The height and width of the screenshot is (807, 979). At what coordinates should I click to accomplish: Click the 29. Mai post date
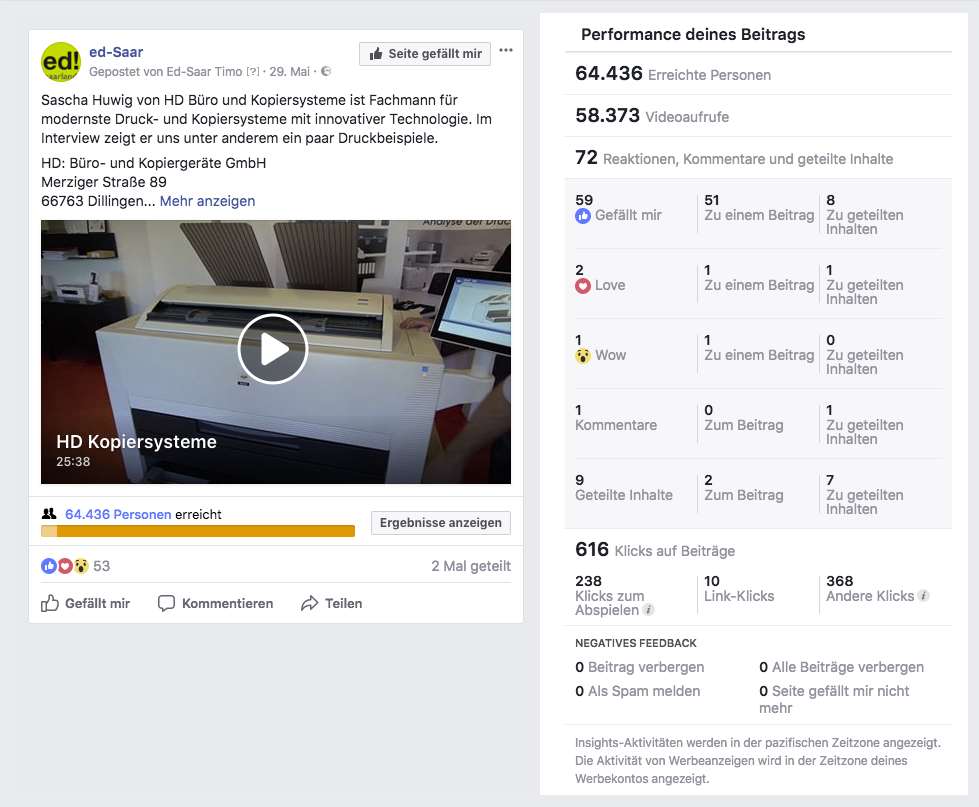tap(290, 72)
